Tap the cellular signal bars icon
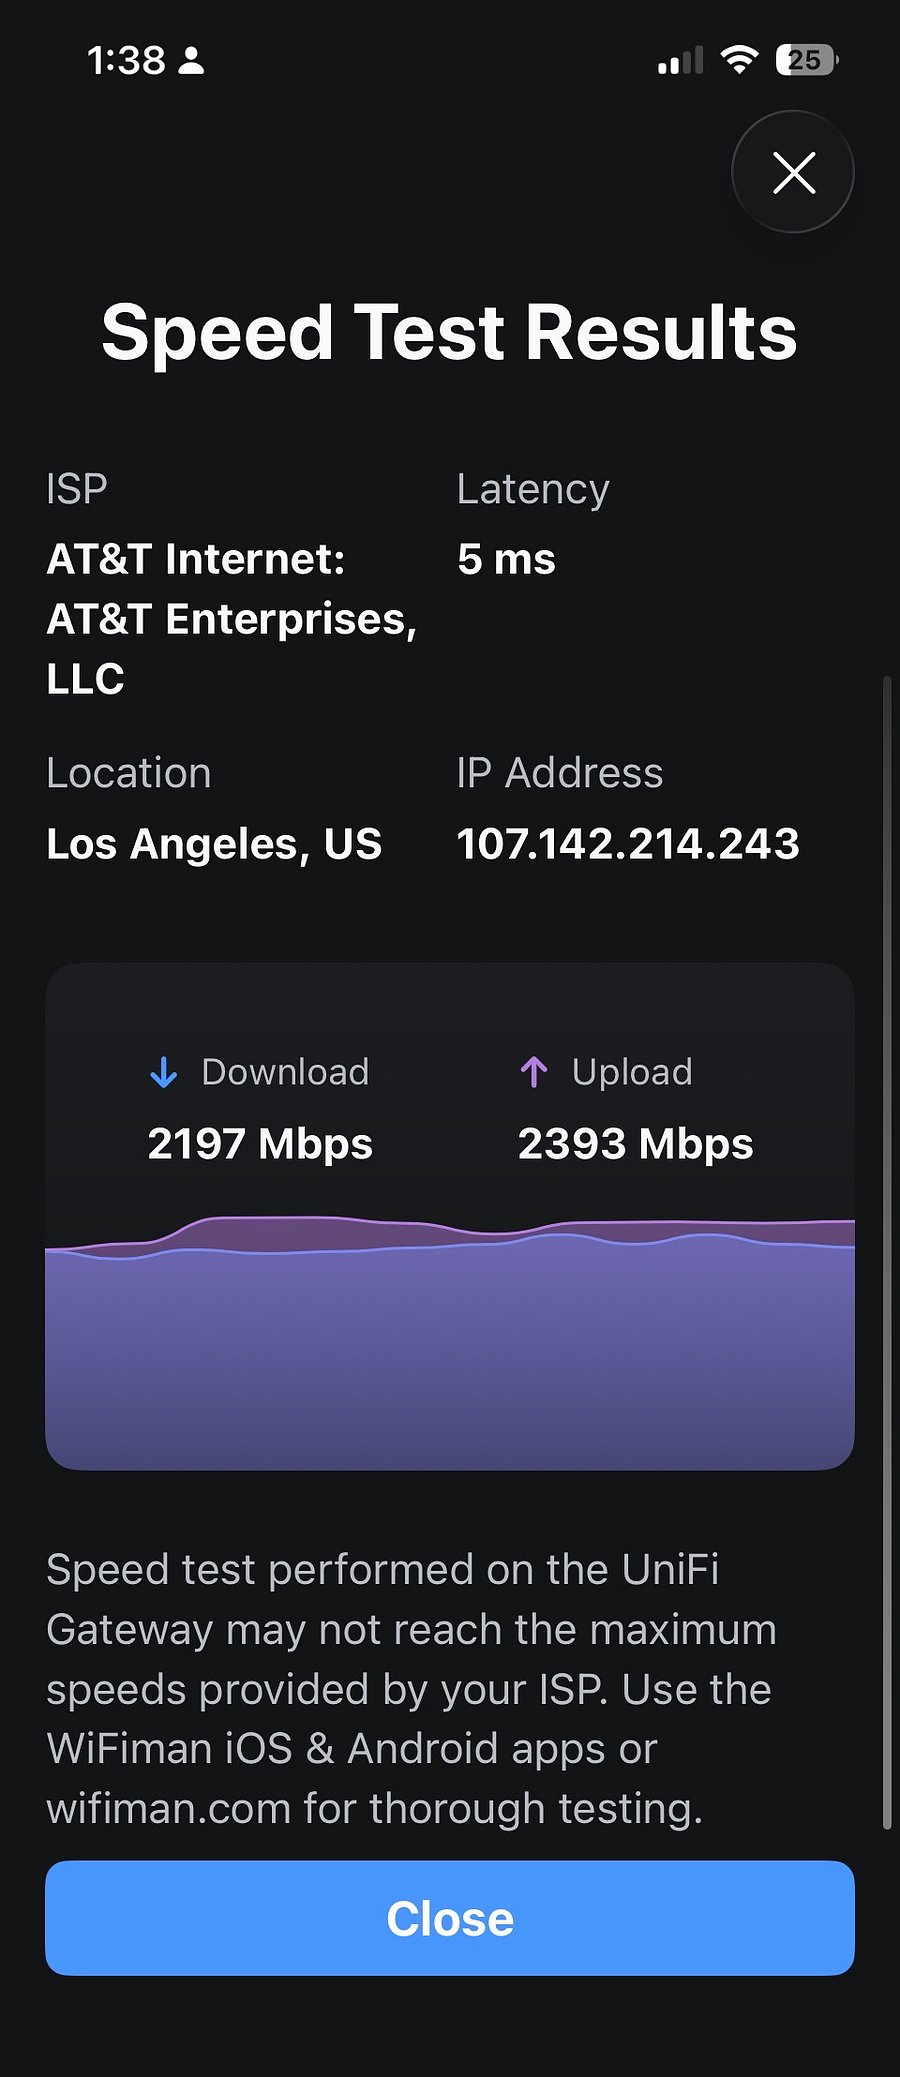900x2077 pixels. click(x=681, y=60)
